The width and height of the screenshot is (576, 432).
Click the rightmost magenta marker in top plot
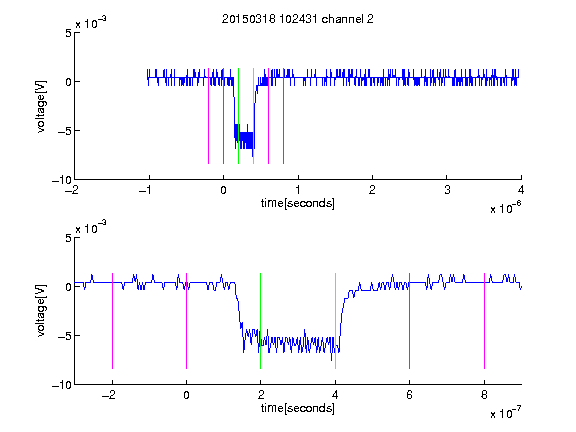tap(284, 116)
